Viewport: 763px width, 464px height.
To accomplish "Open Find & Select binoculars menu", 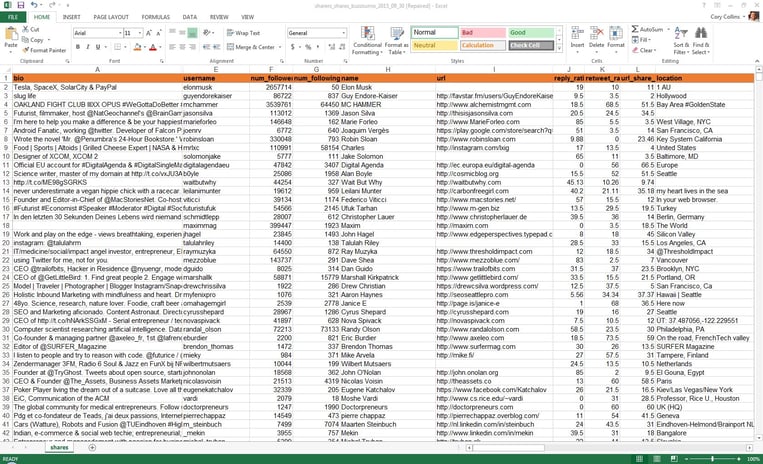I will pyautogui.click(x=701, y=40).
